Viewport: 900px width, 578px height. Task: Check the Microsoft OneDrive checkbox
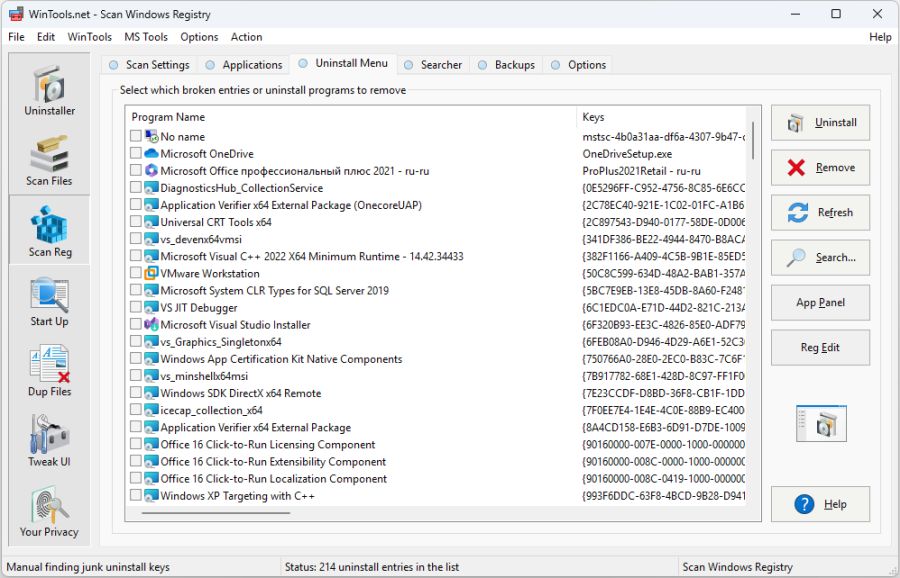[x=135, y=153]
